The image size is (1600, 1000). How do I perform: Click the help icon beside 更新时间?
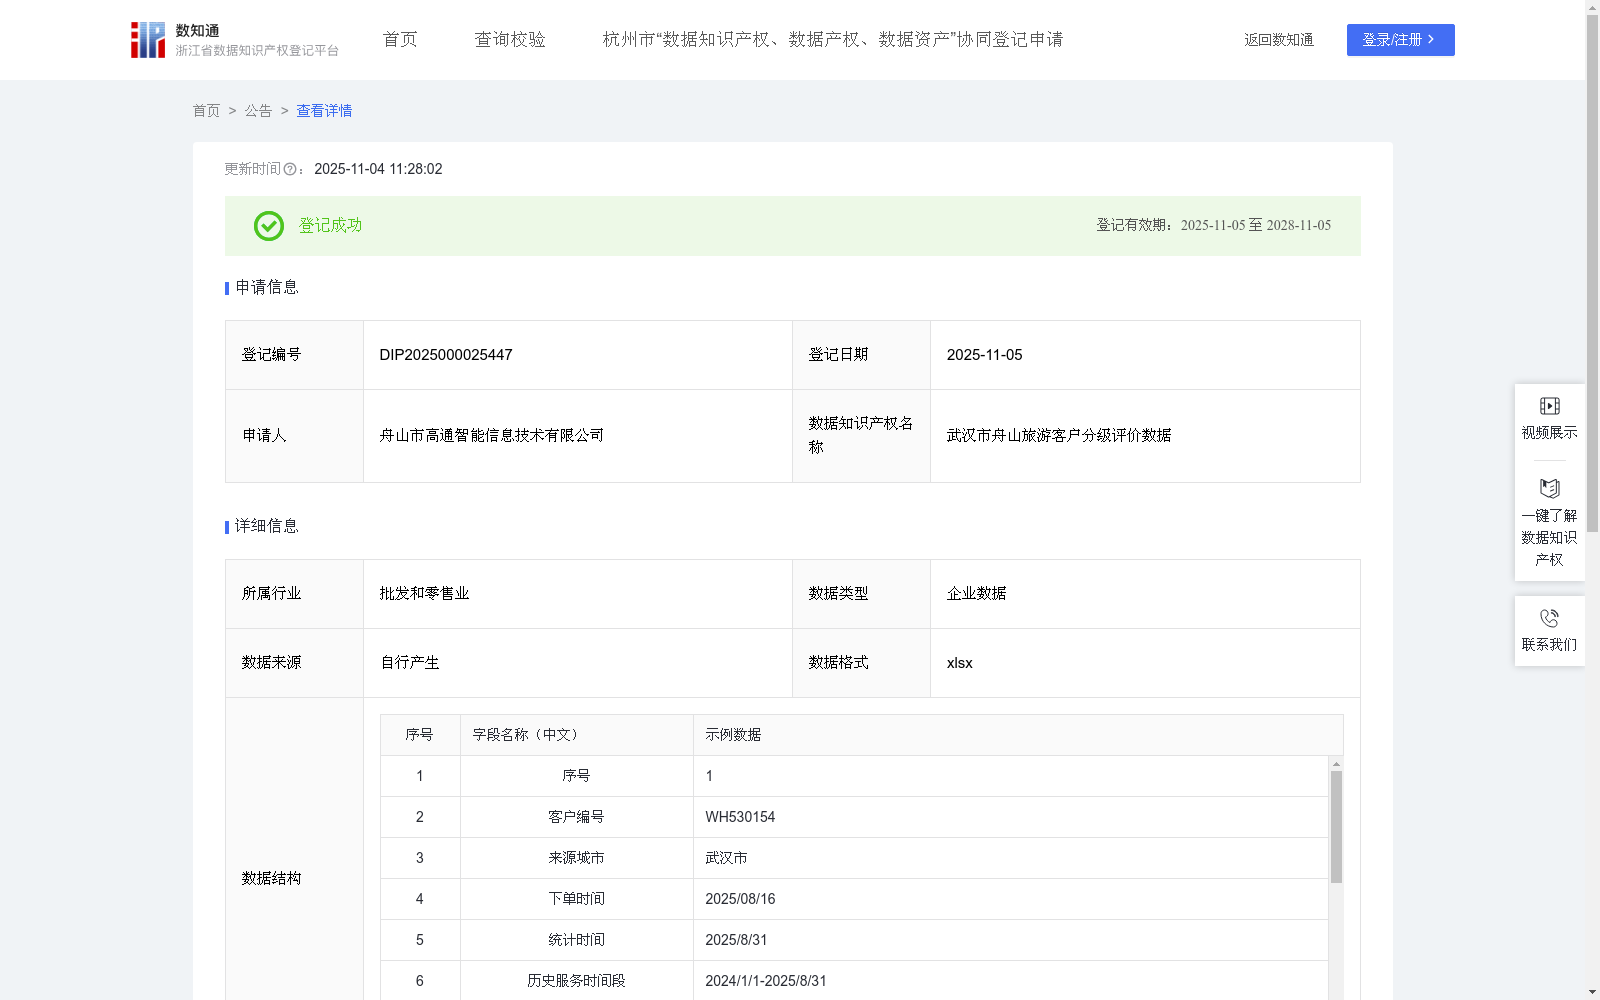[290, 170]
